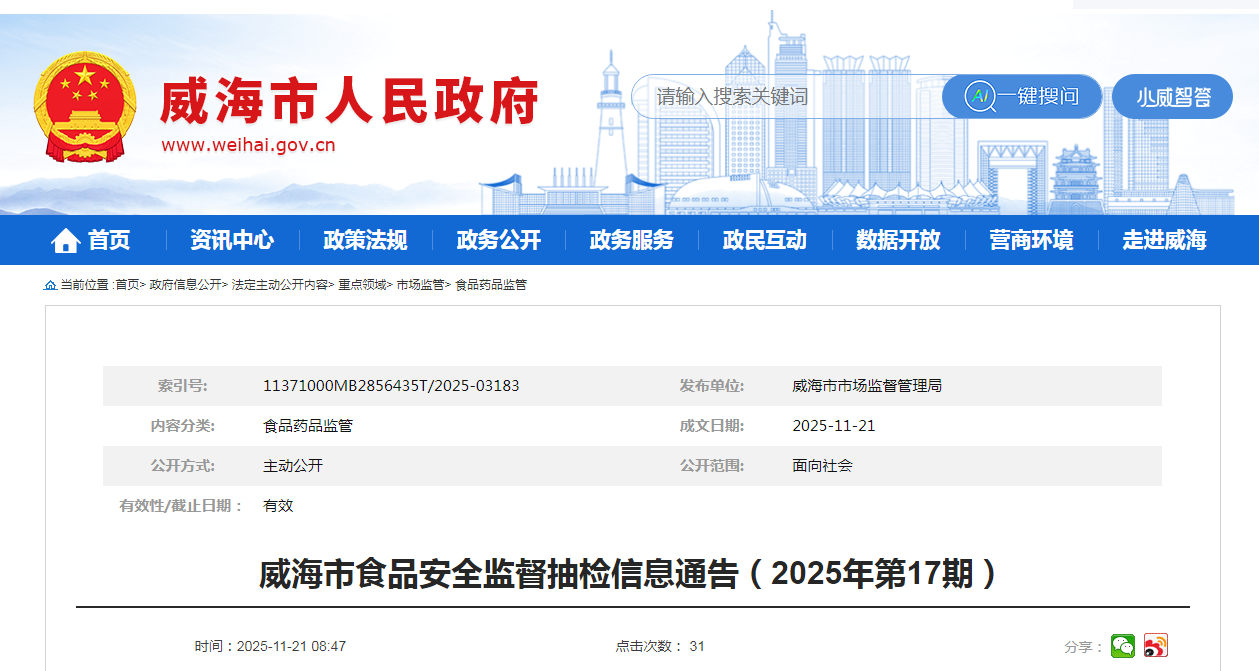Share article via Weibo icon
Image resolution: width=1259 pixels, height=671 pixels.
tap(1155, 646)
